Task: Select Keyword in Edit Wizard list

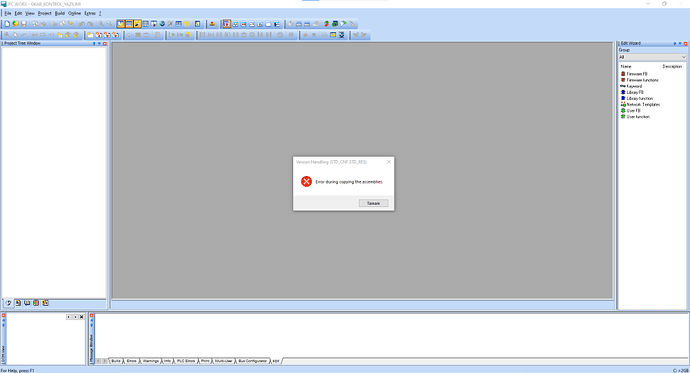Action: click(631, 86)
